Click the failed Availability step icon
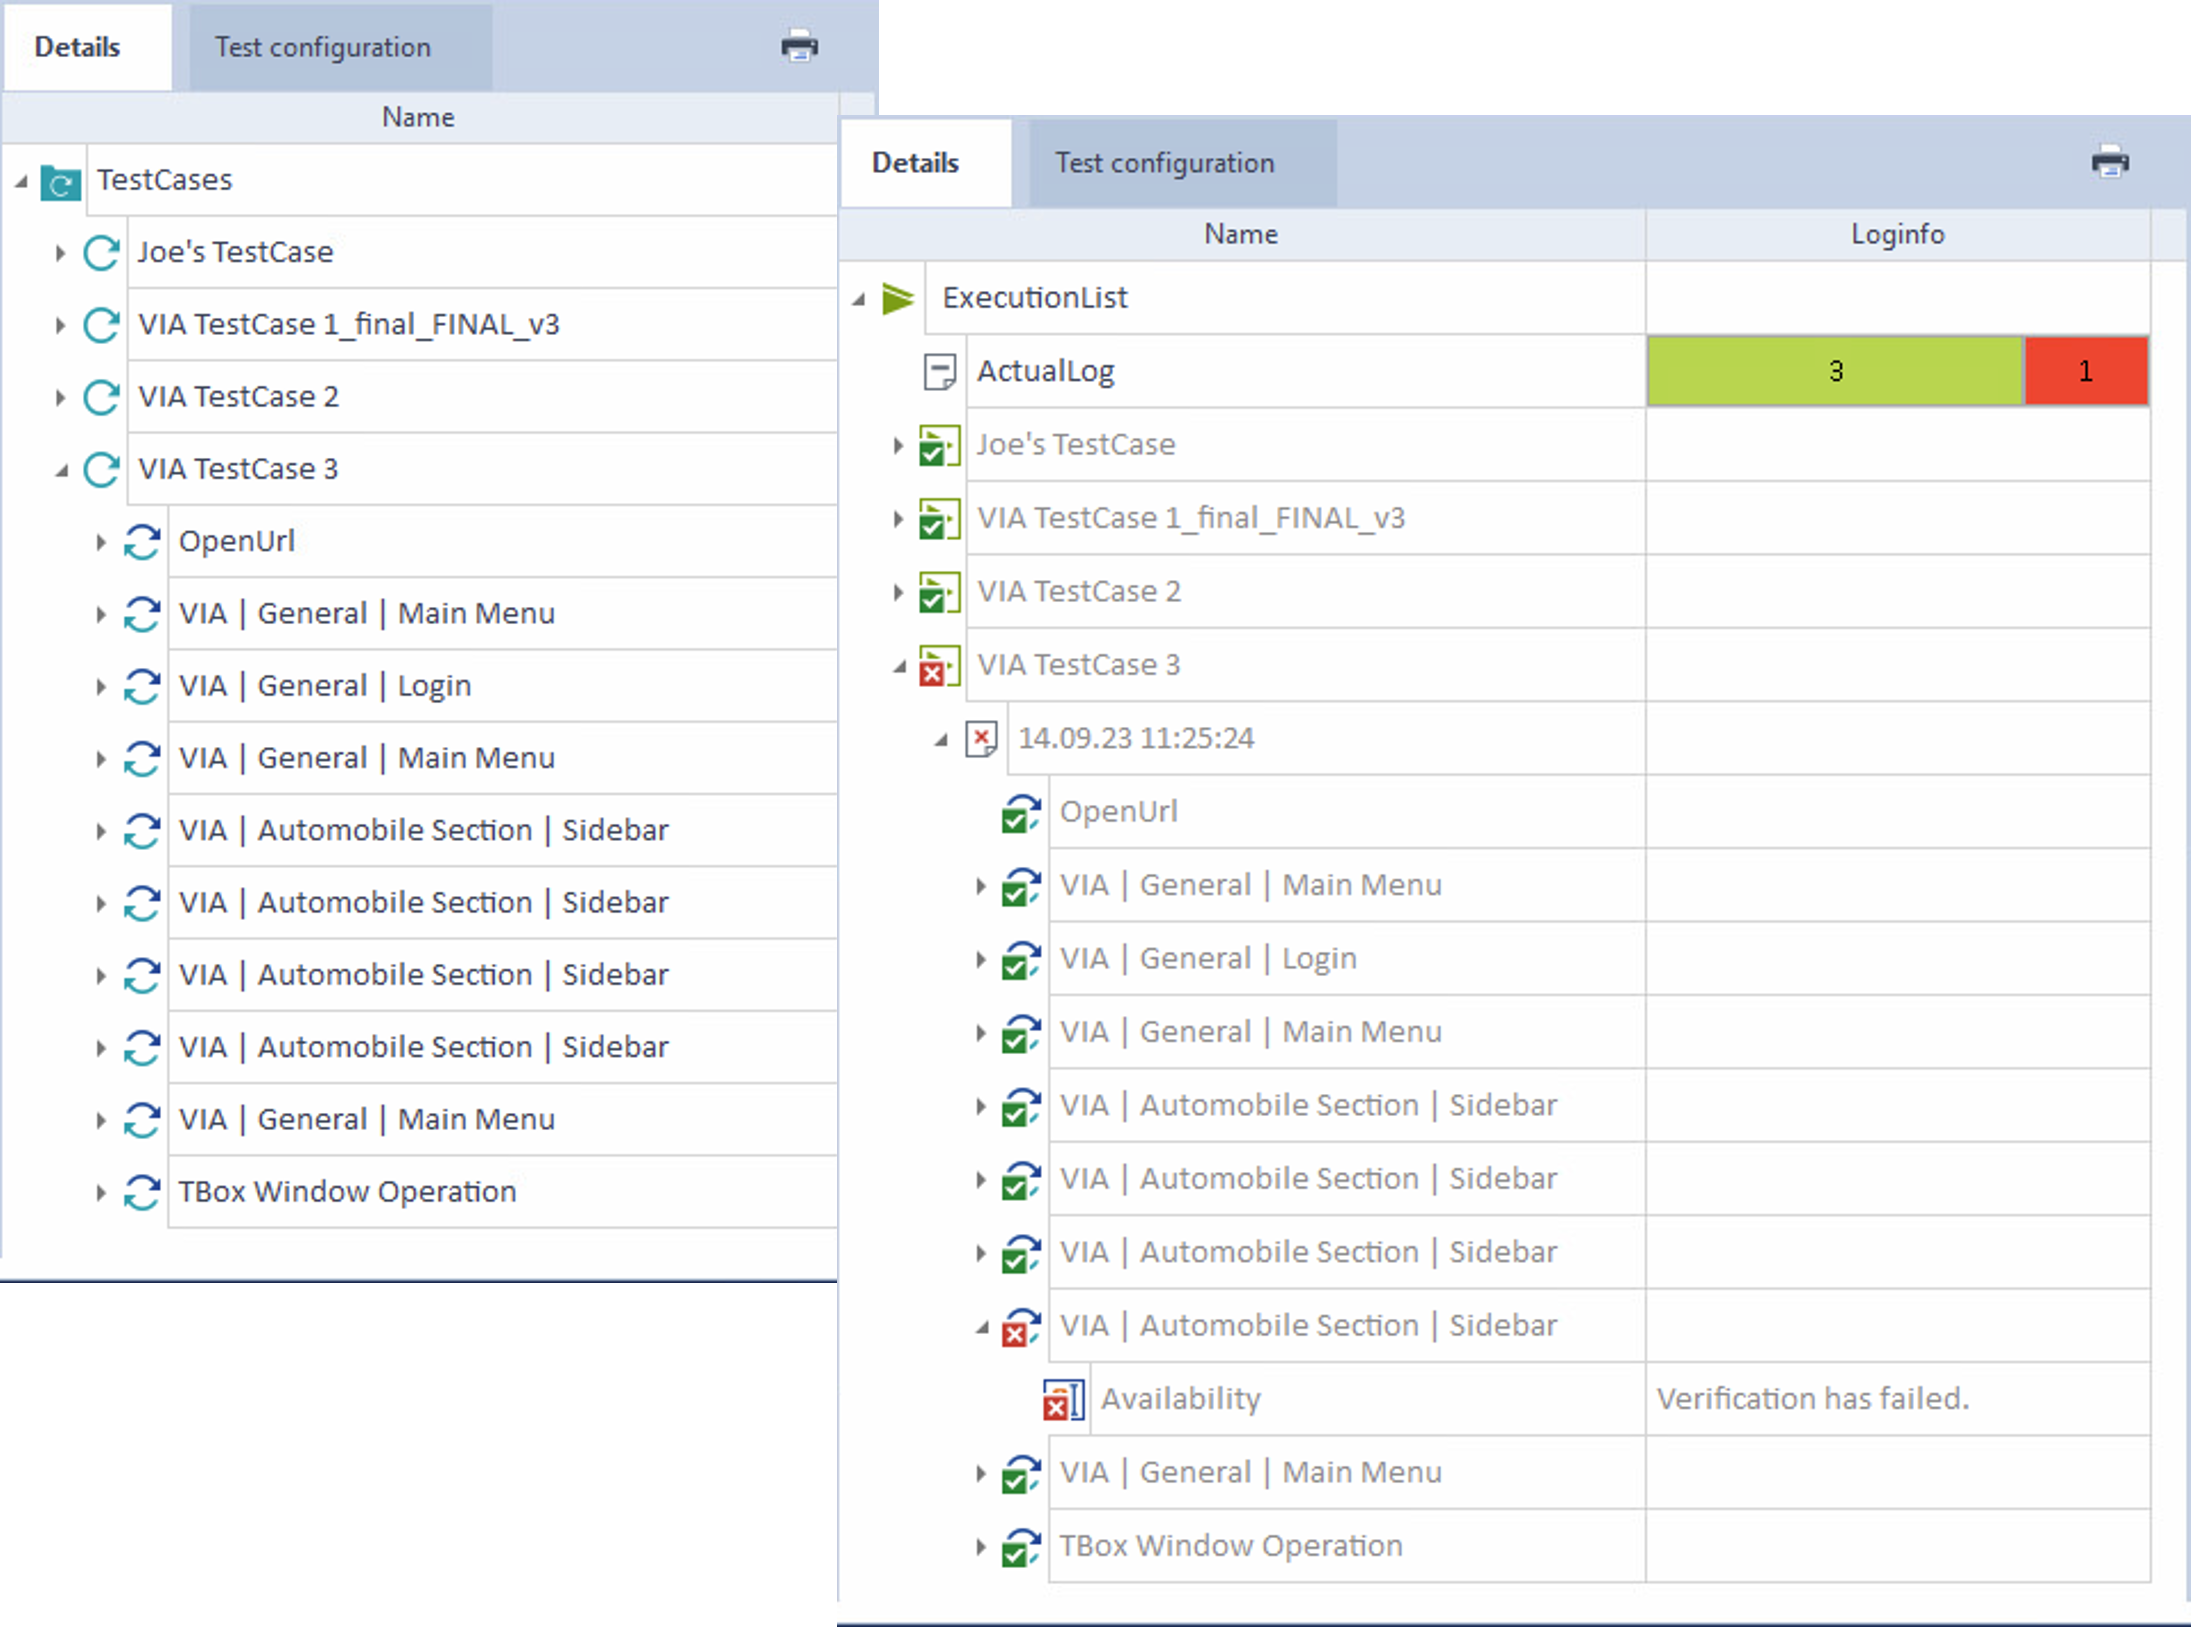This screenshot has width=2191, height=1627. (1062, 1399)
